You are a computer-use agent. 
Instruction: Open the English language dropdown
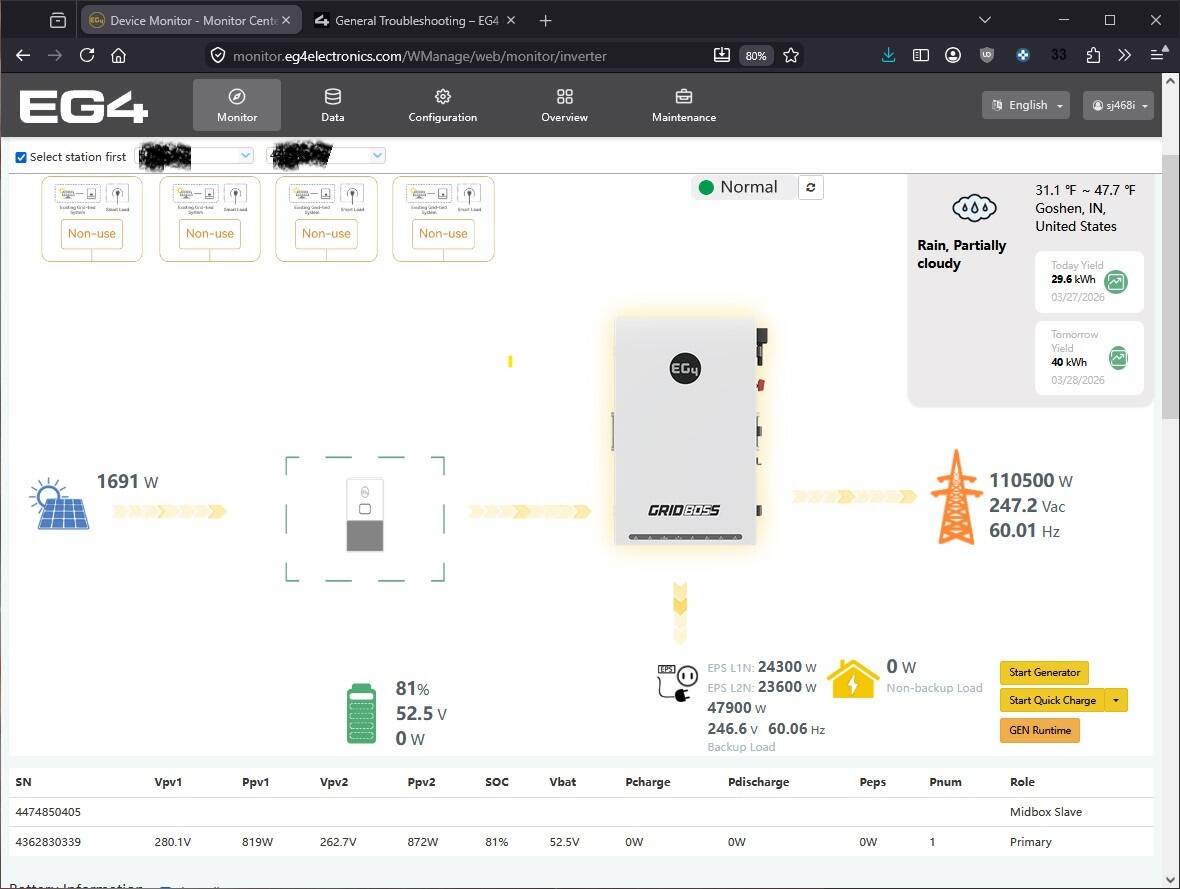click(1025, 105)
